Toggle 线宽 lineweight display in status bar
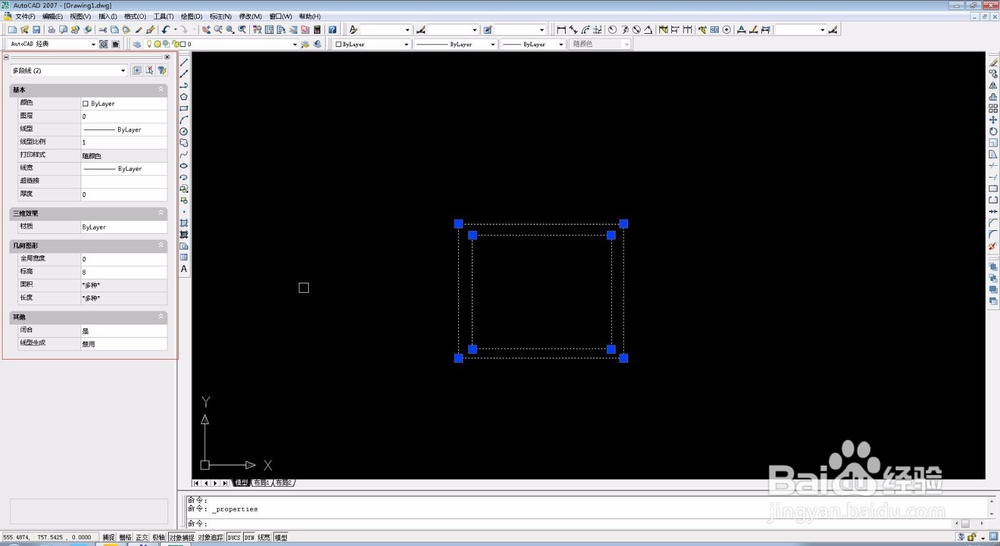This screenshot has width=1000, height=546. [264, 538]
